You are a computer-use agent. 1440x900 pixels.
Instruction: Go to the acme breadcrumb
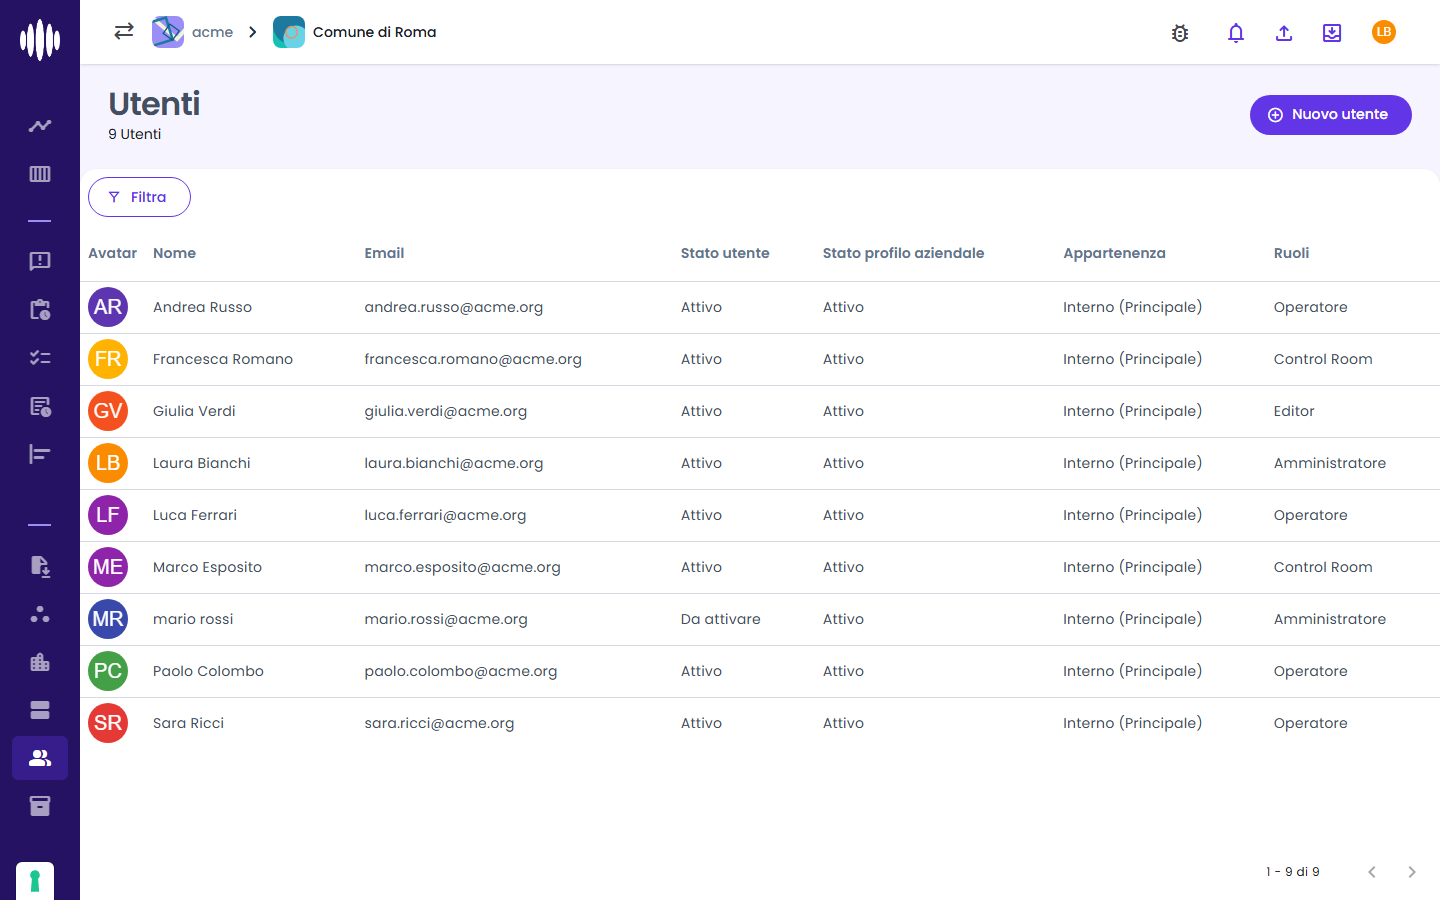coord(193,32)
